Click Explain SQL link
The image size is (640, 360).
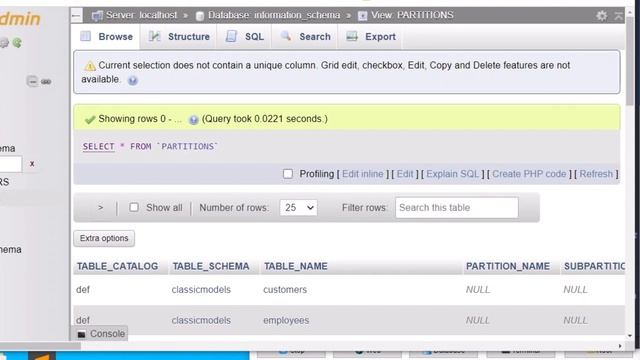point(452,174)
